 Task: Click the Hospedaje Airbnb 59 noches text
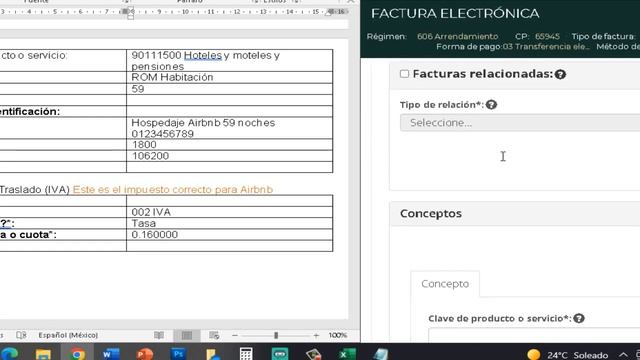[x=203, y=123]
